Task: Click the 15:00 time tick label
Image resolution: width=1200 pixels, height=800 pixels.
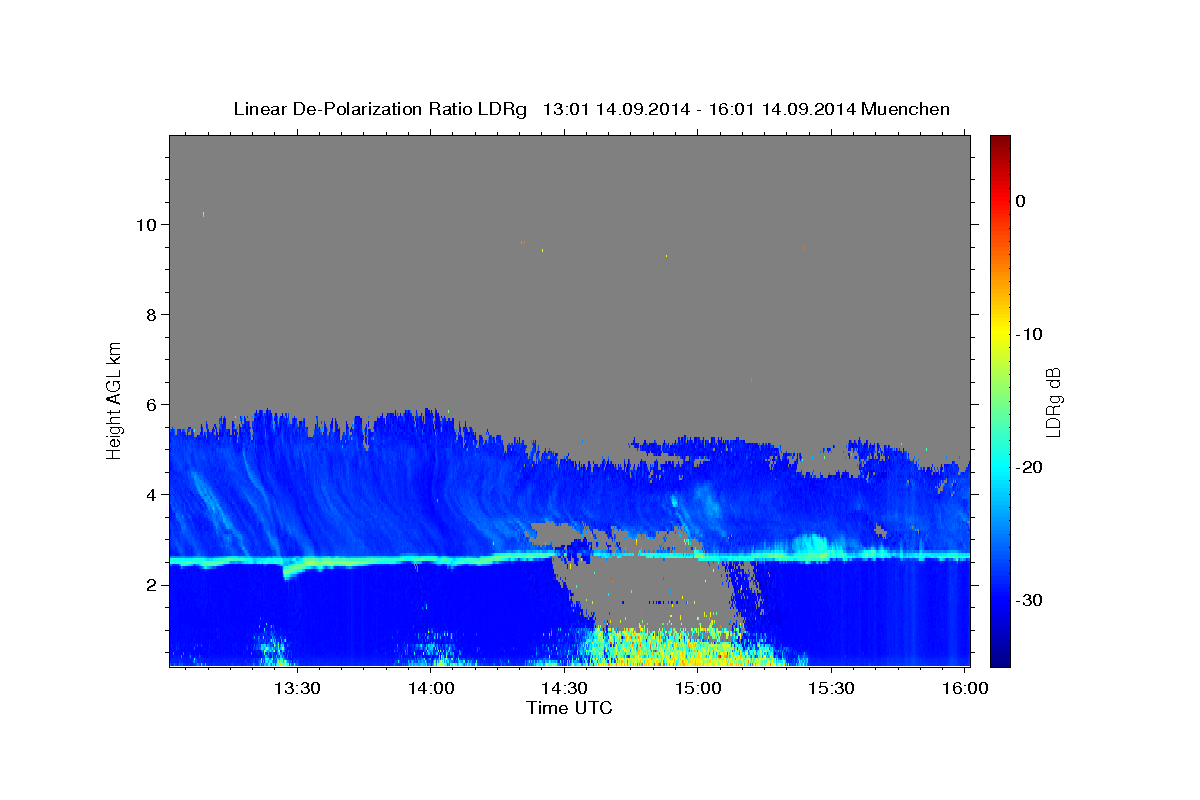Action: [x=698, y=689]
